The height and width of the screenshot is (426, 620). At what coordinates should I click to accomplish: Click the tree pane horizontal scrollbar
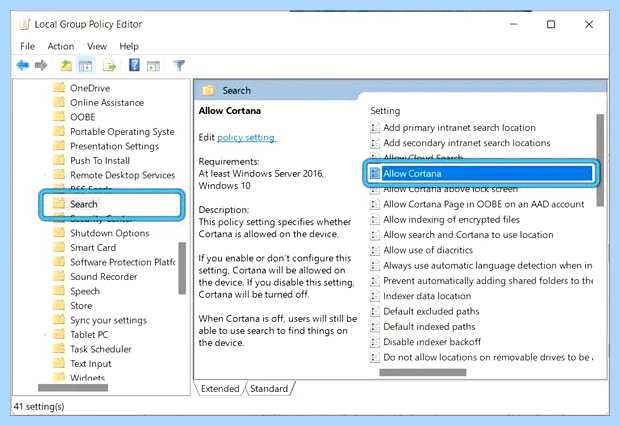point(73,388)
